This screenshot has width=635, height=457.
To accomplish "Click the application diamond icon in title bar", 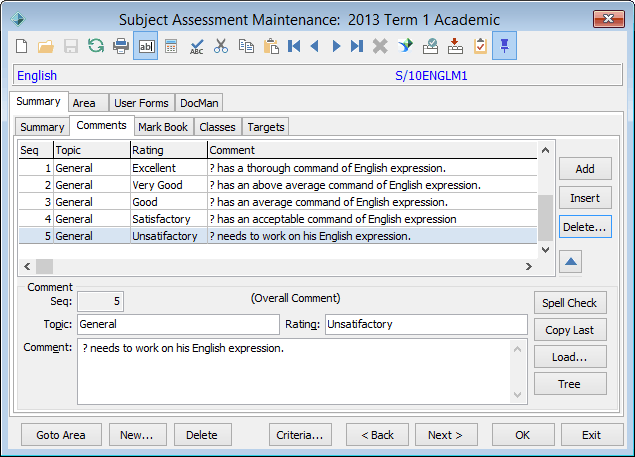I will 18,19.
